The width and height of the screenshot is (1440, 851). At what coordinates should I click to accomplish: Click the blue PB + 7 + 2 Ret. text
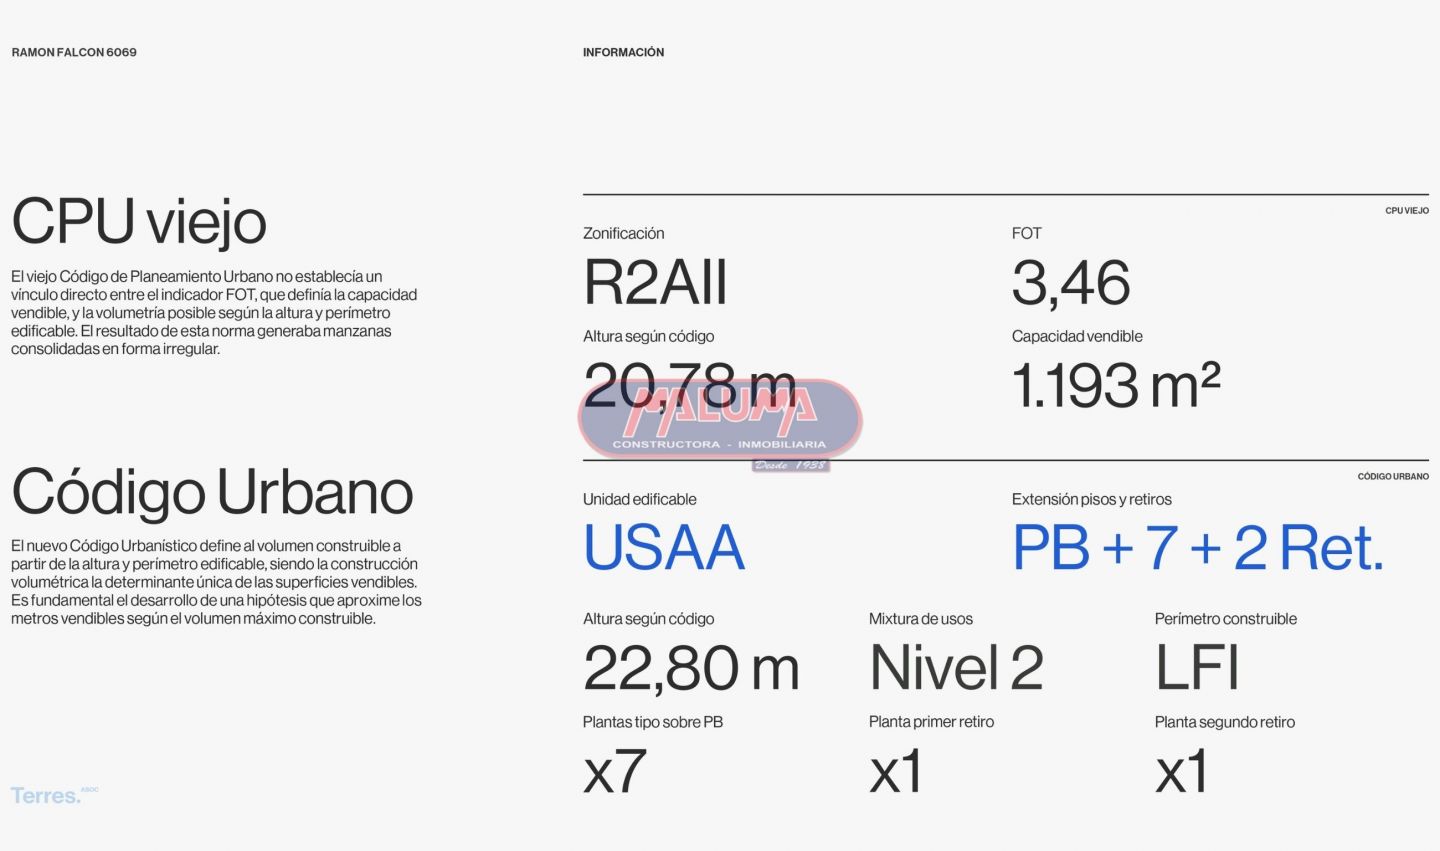pos(1198,548)
